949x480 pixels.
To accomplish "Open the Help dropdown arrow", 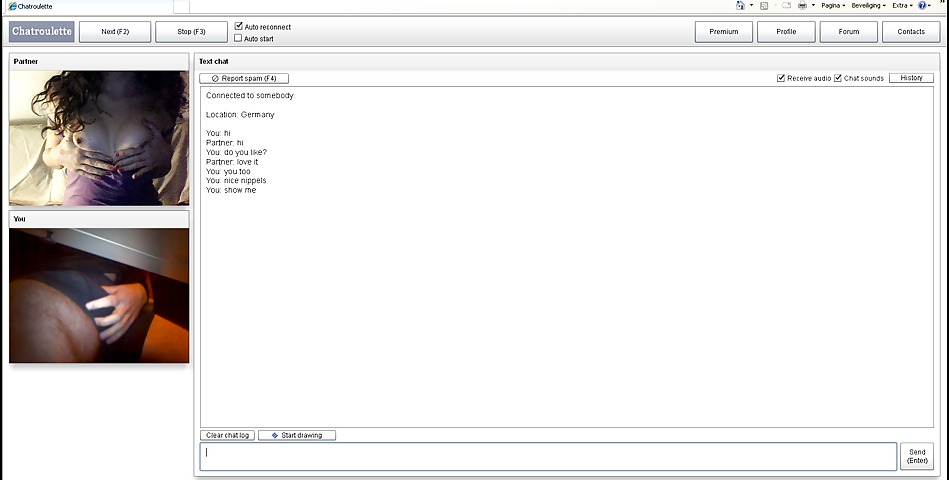I will tap(930, 5).
